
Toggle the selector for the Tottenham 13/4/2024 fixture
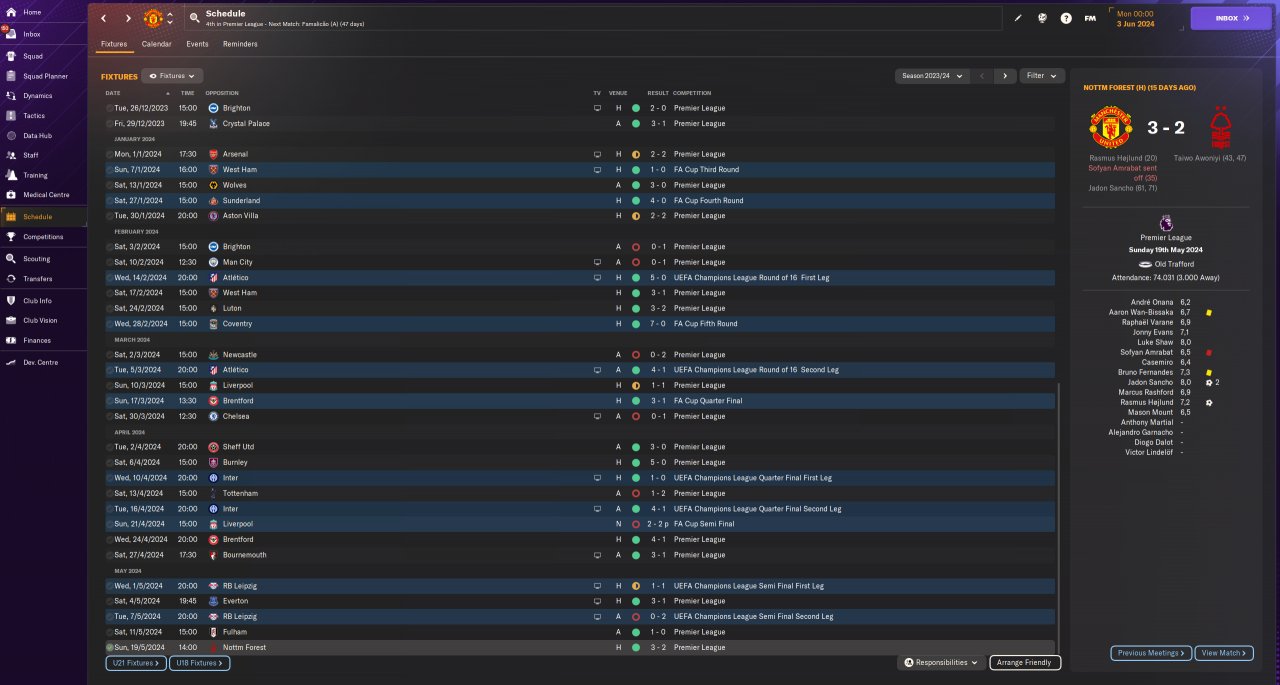109,493
